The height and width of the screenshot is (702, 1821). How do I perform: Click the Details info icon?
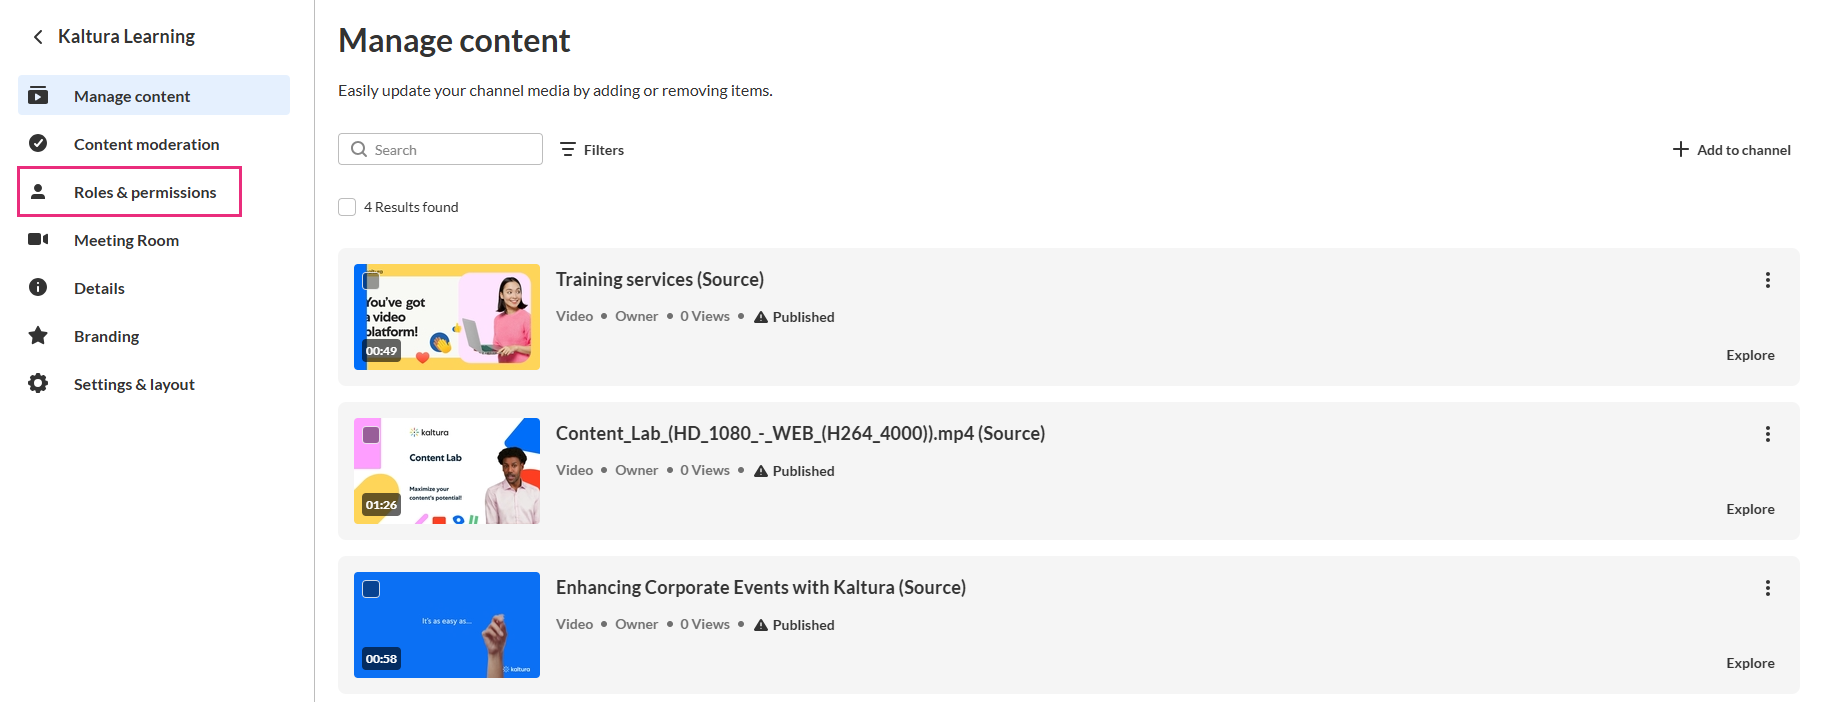[x=38, y=287]
